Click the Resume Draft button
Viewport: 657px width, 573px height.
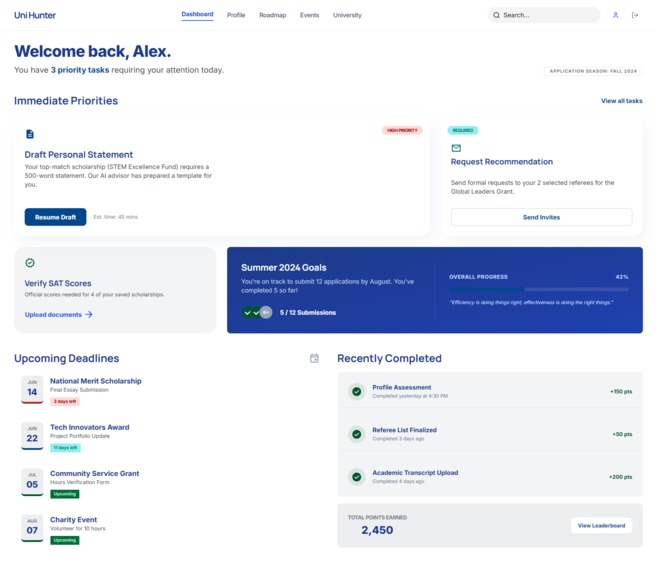point(55,217)
